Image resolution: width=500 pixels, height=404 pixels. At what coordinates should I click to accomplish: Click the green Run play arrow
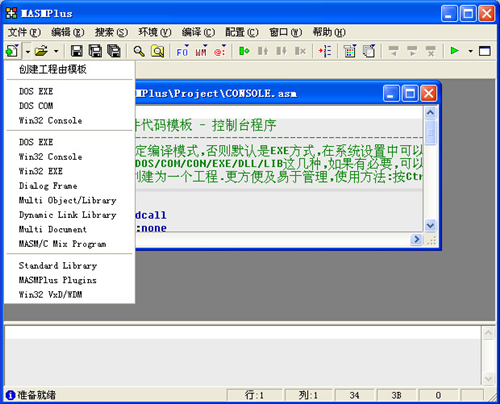(x=454, y=51)
